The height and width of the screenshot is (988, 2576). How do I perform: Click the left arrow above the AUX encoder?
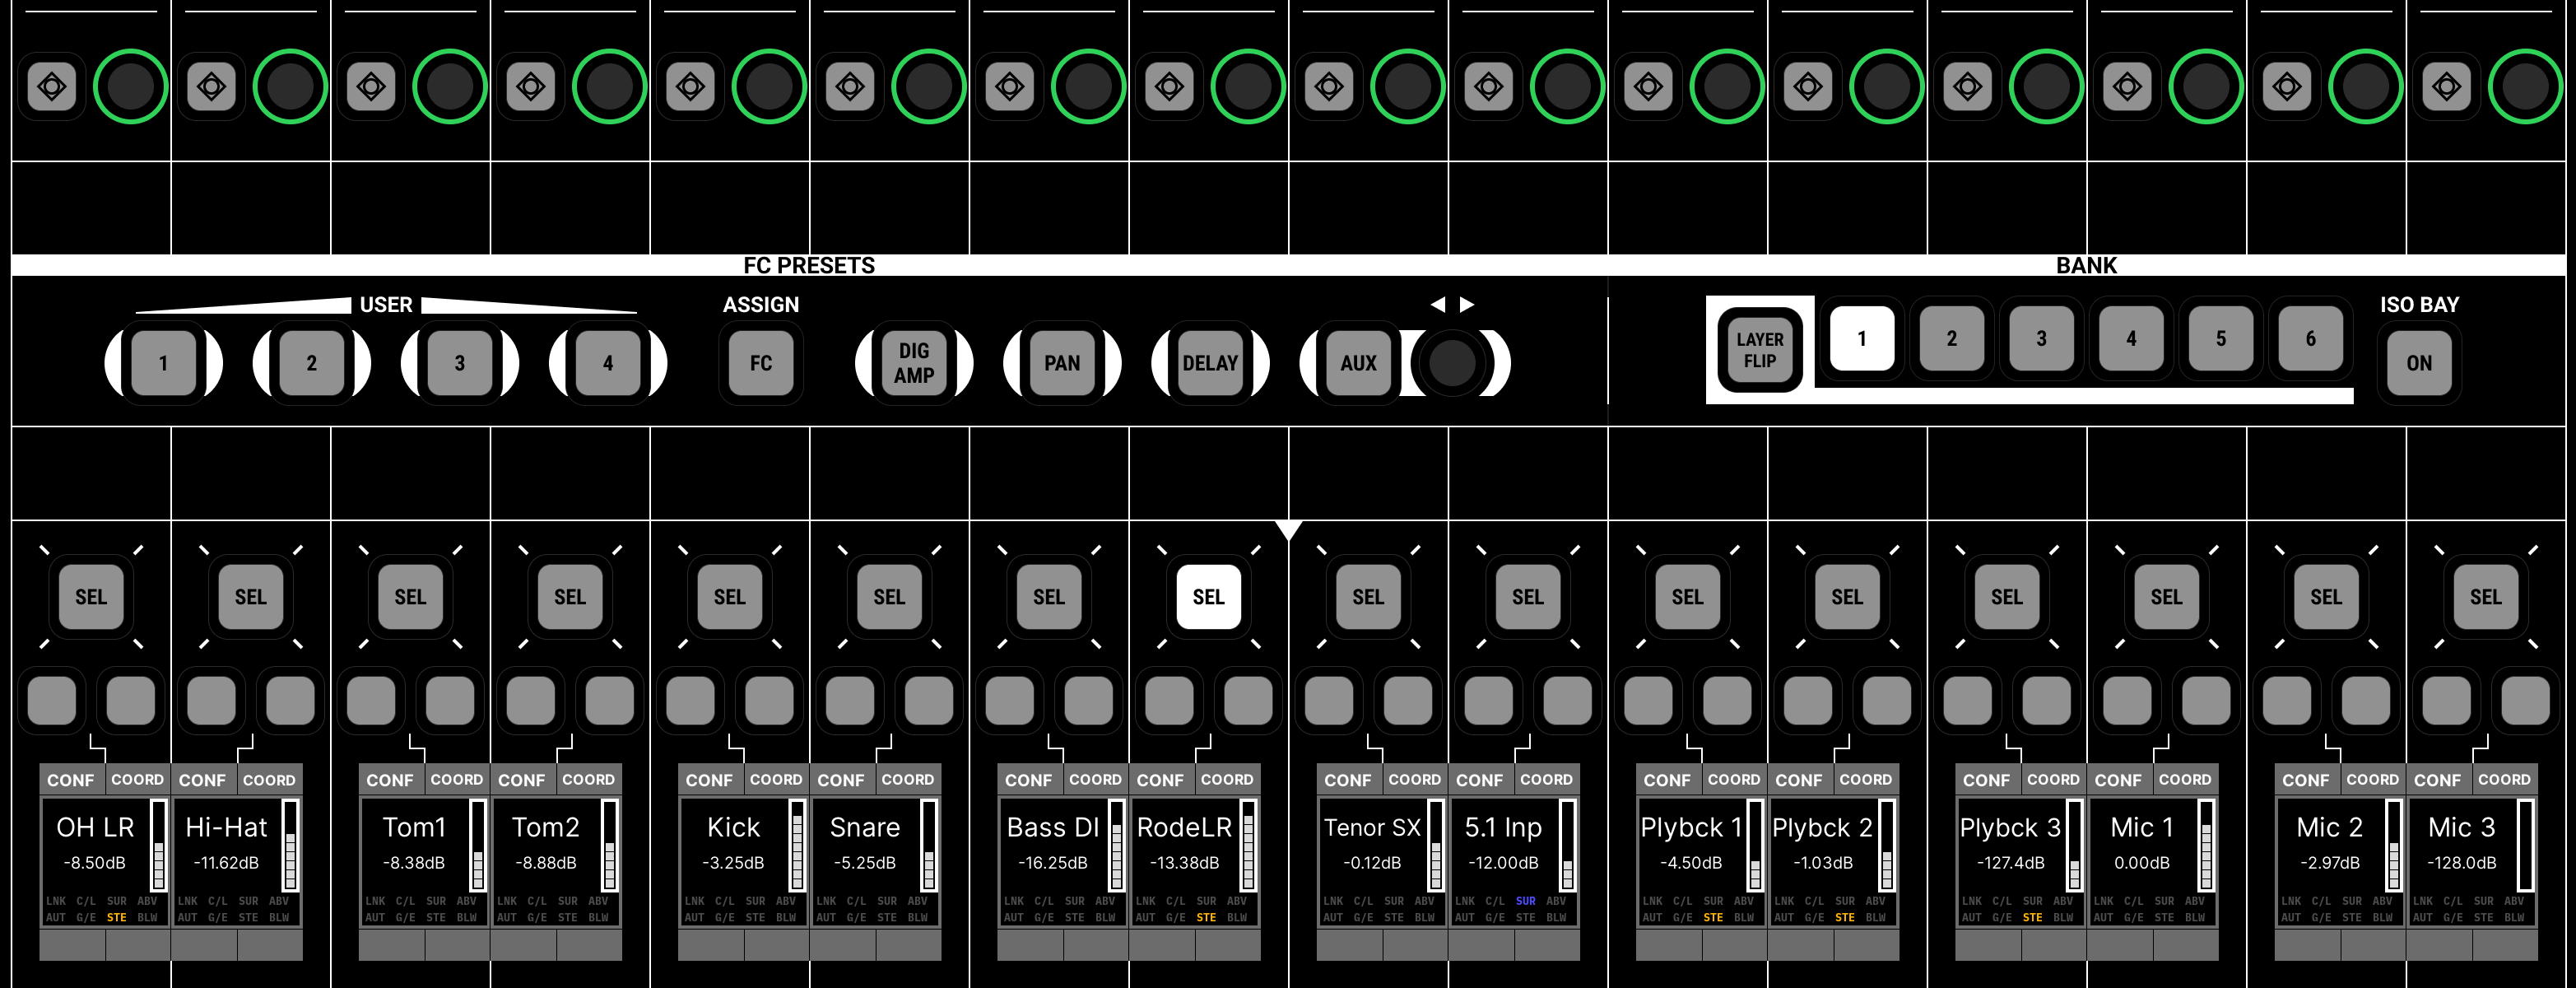click(1437, 304)
